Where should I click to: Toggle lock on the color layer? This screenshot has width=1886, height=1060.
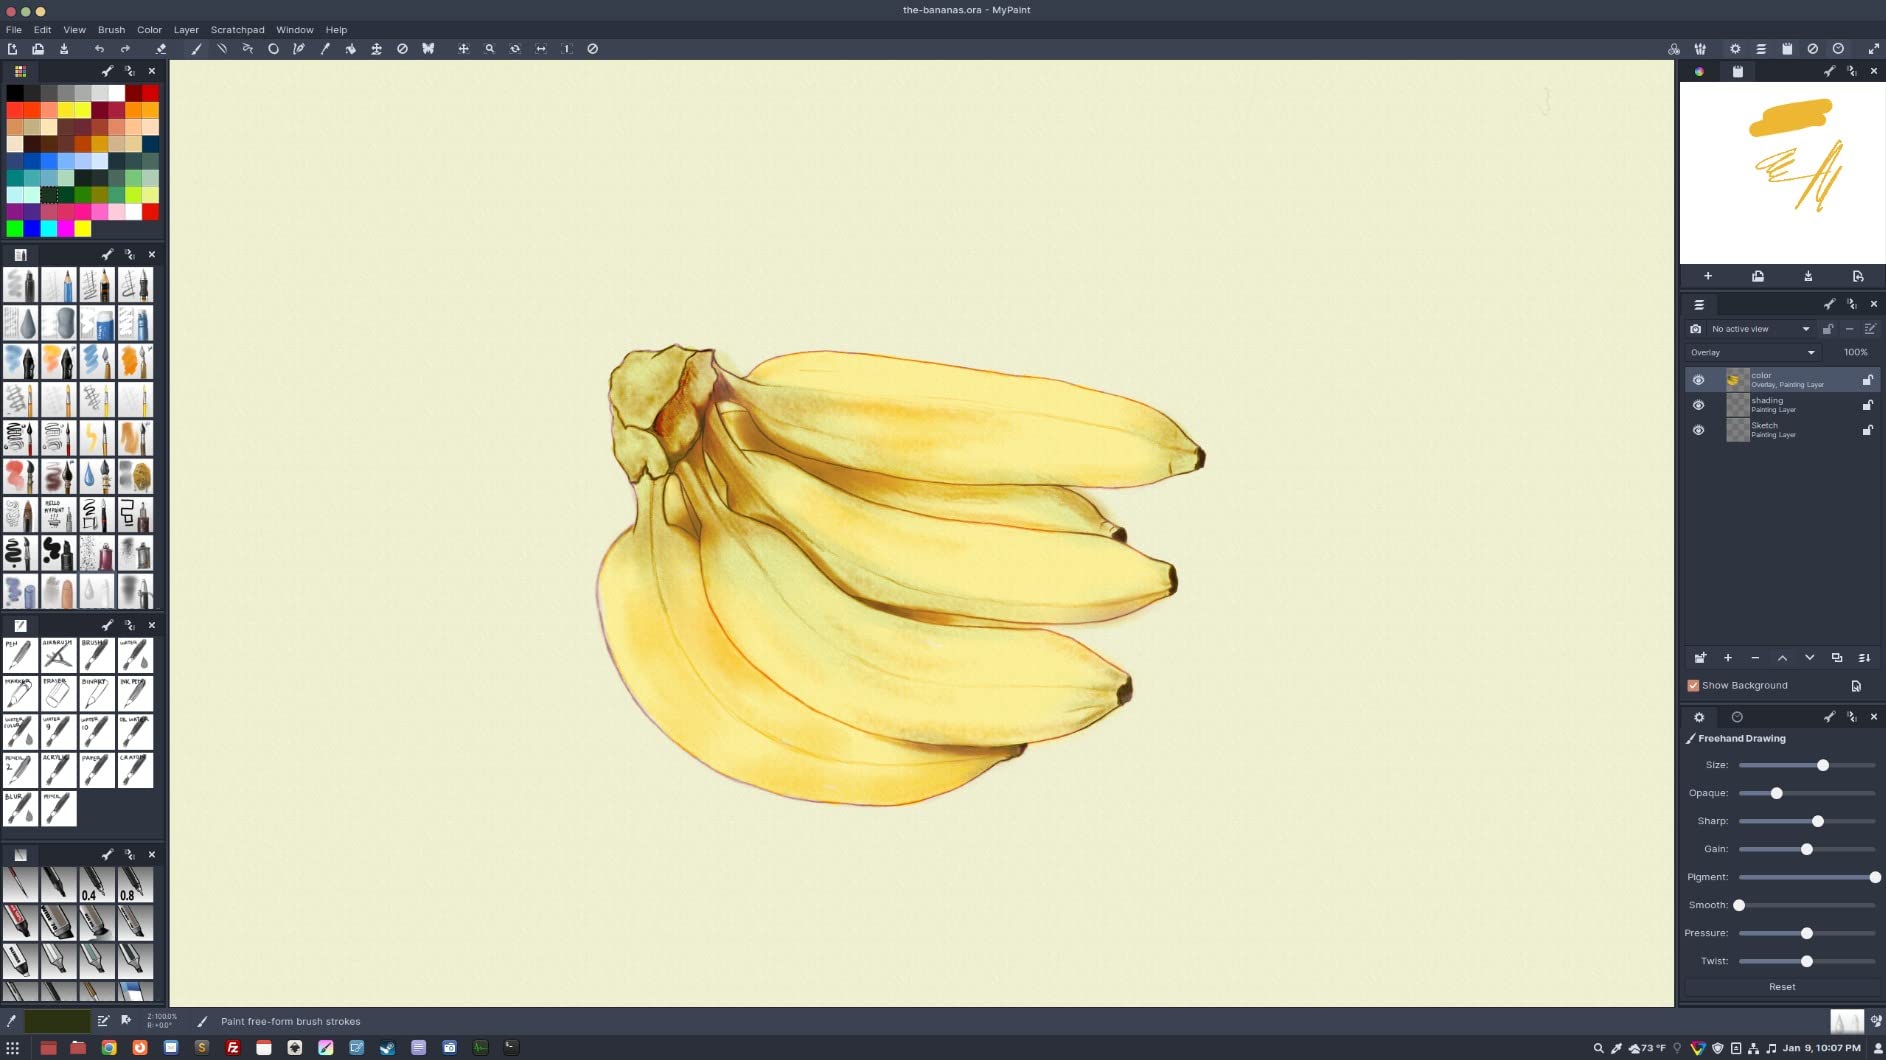[1867, 380]
